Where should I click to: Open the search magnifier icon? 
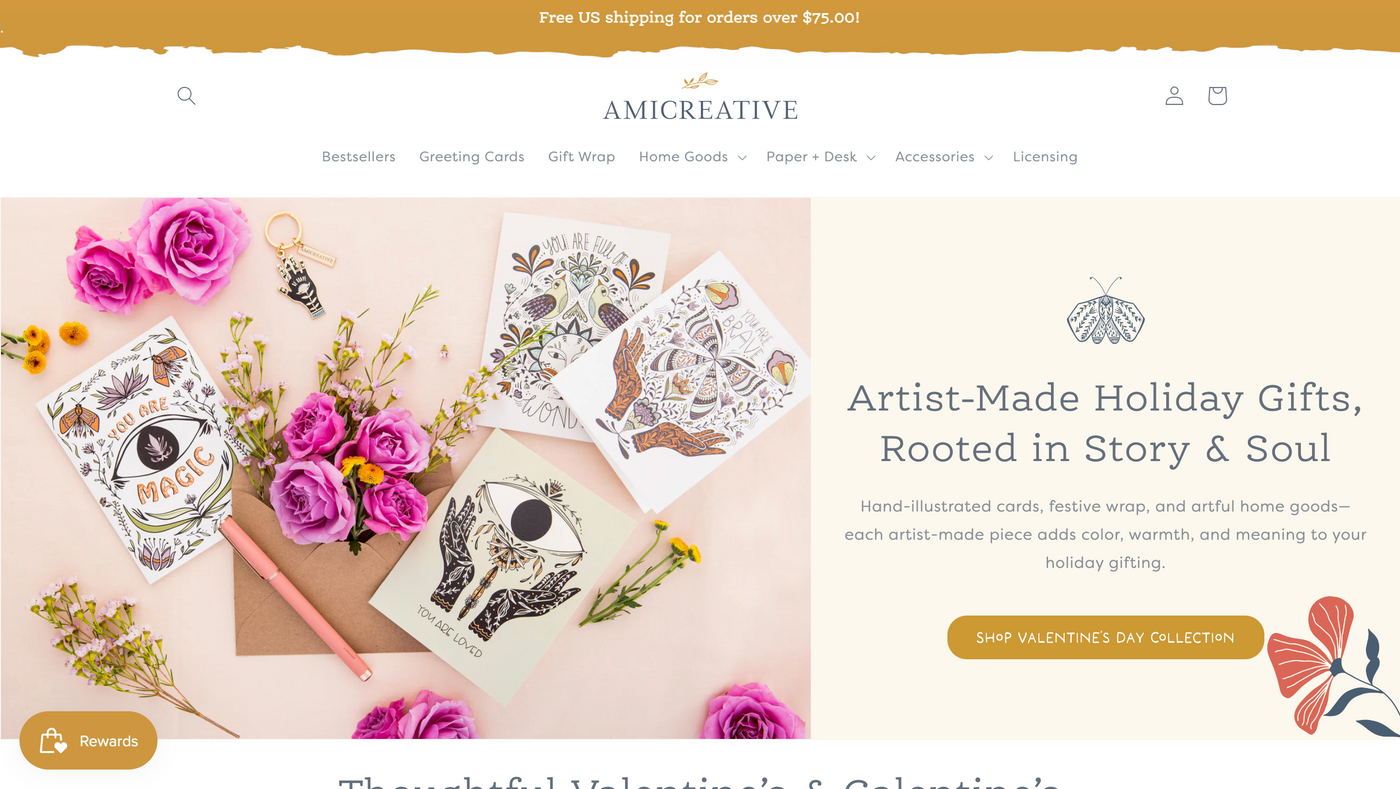186,96
